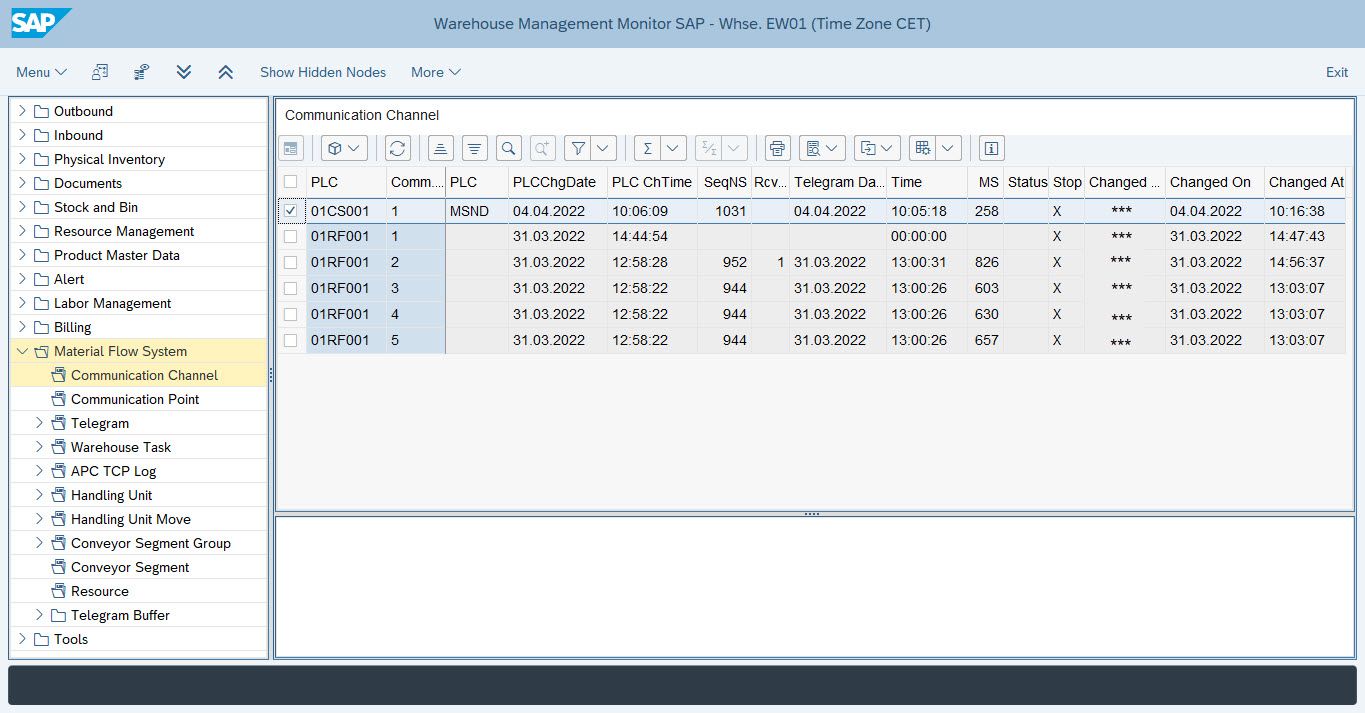
Task: Select Handling Unit Move node
Action: point(131,519)
